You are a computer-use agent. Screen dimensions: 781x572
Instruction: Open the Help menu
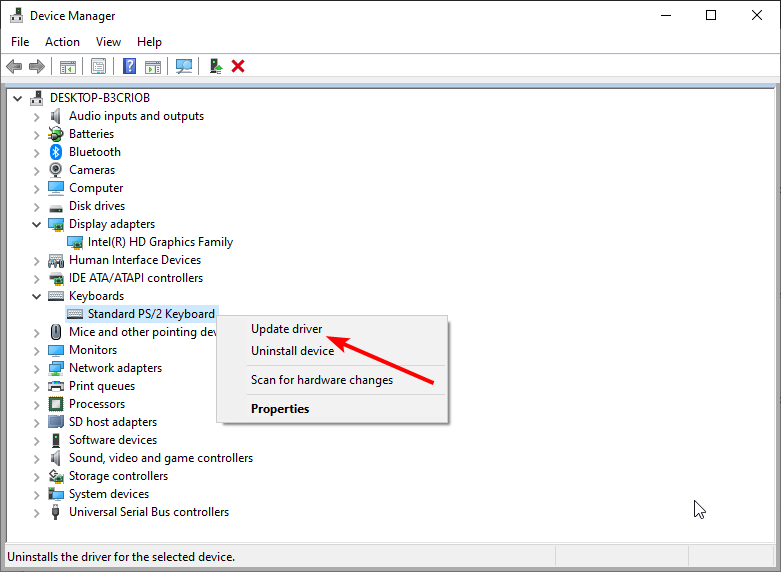(x=149, y=42)
